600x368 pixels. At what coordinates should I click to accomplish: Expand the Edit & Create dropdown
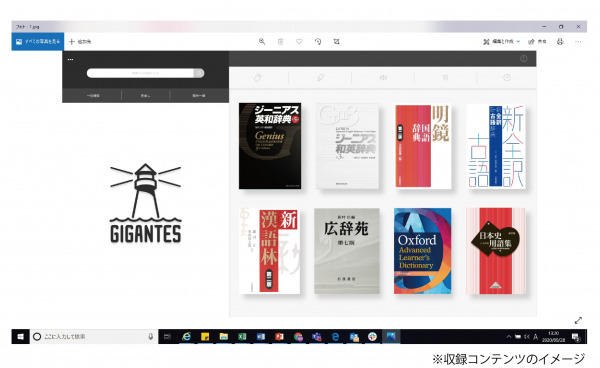coord(501,41)
